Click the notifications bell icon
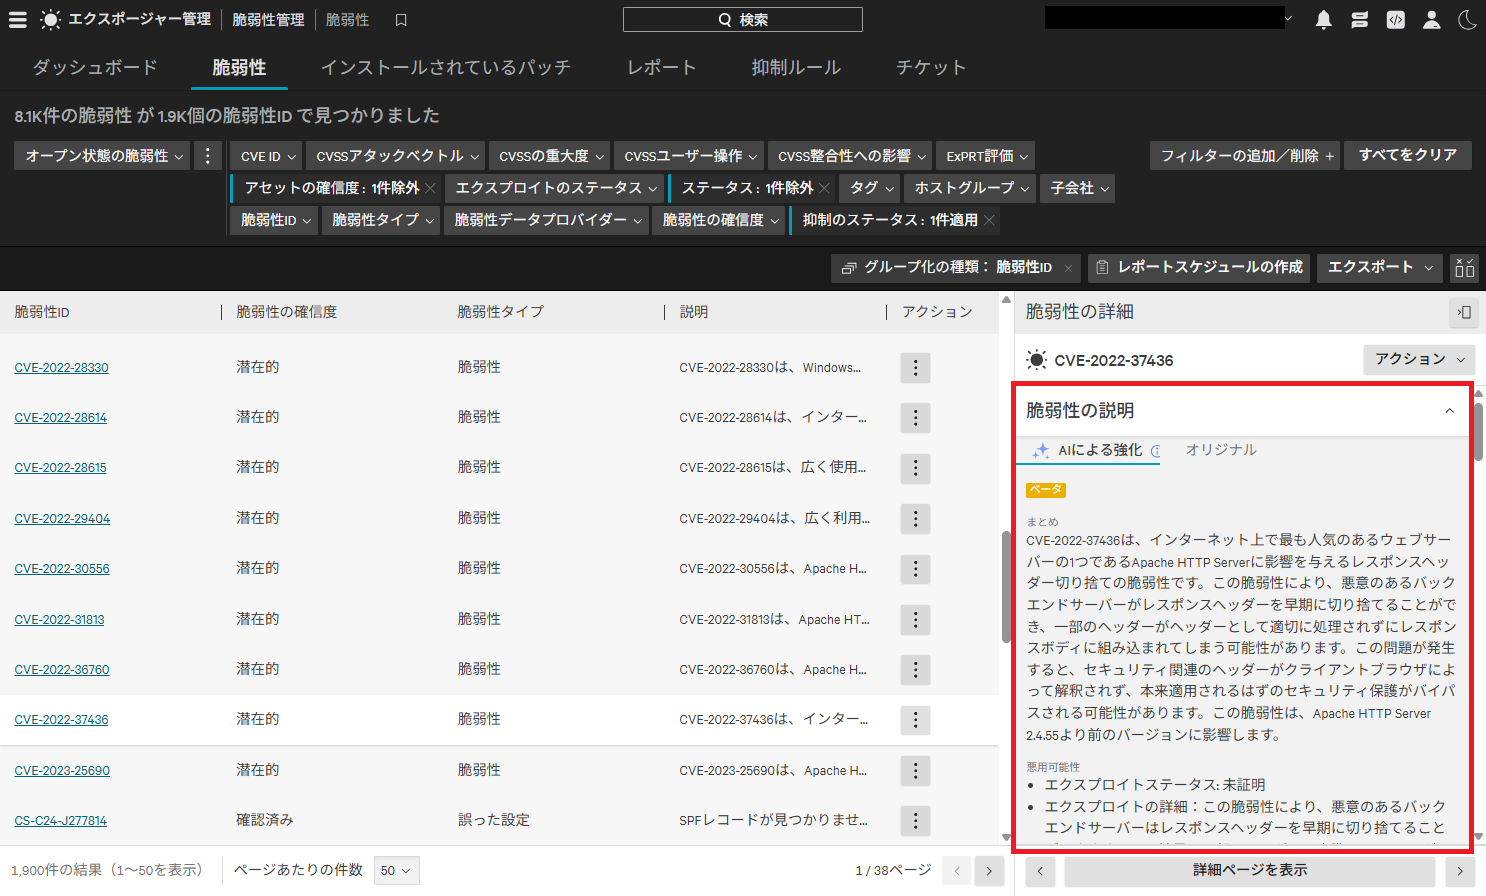Screen dimensions: 1486x896 coord(1323,20)
